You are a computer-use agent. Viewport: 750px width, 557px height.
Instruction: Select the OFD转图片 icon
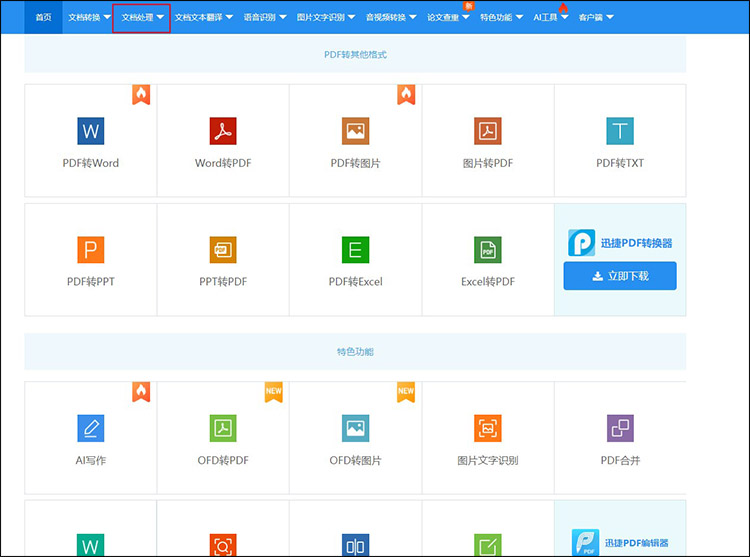[x=355, y=428]
